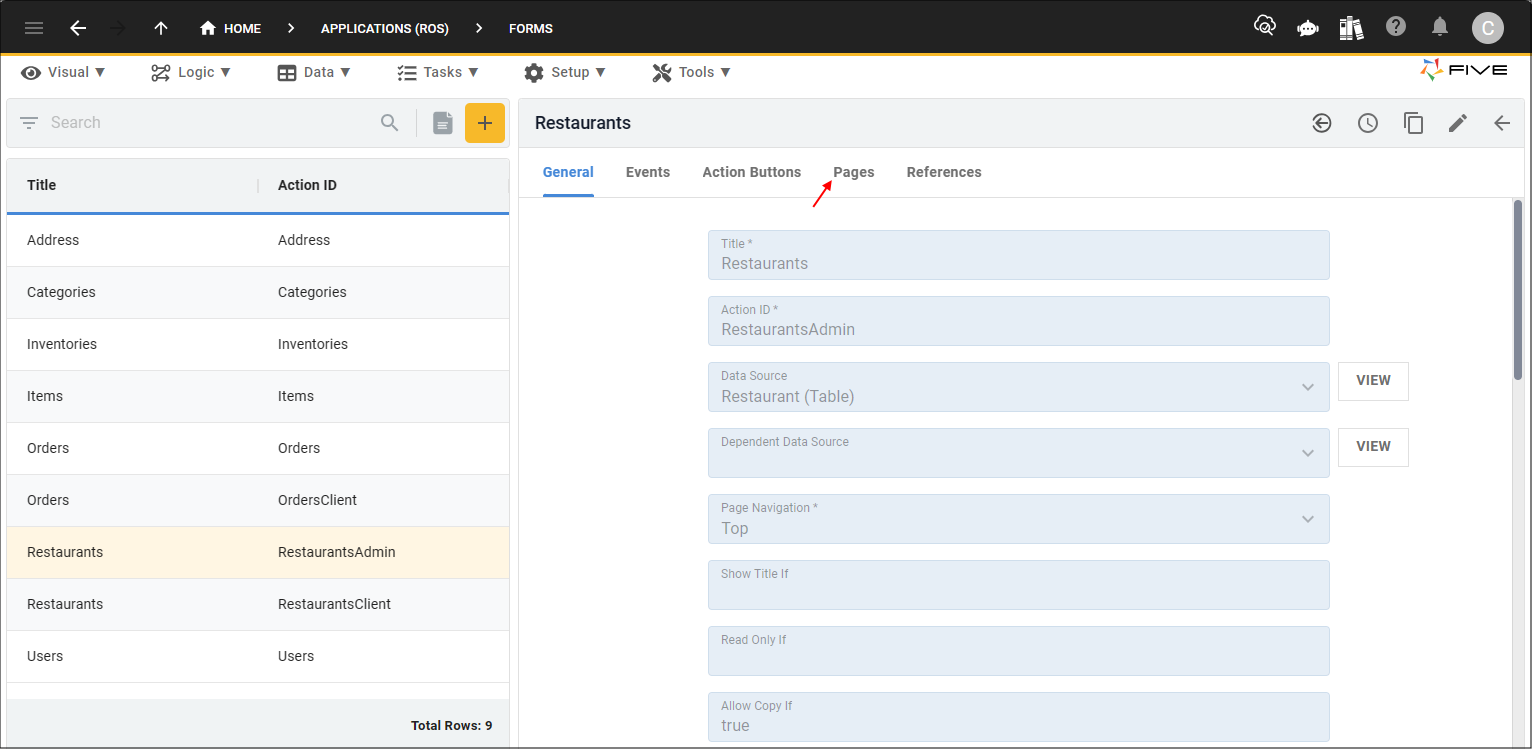Image resolution: width=1532 pixels, height=749 pixels.
Task: Click the magnifier search icon
Action: (390, 123)
